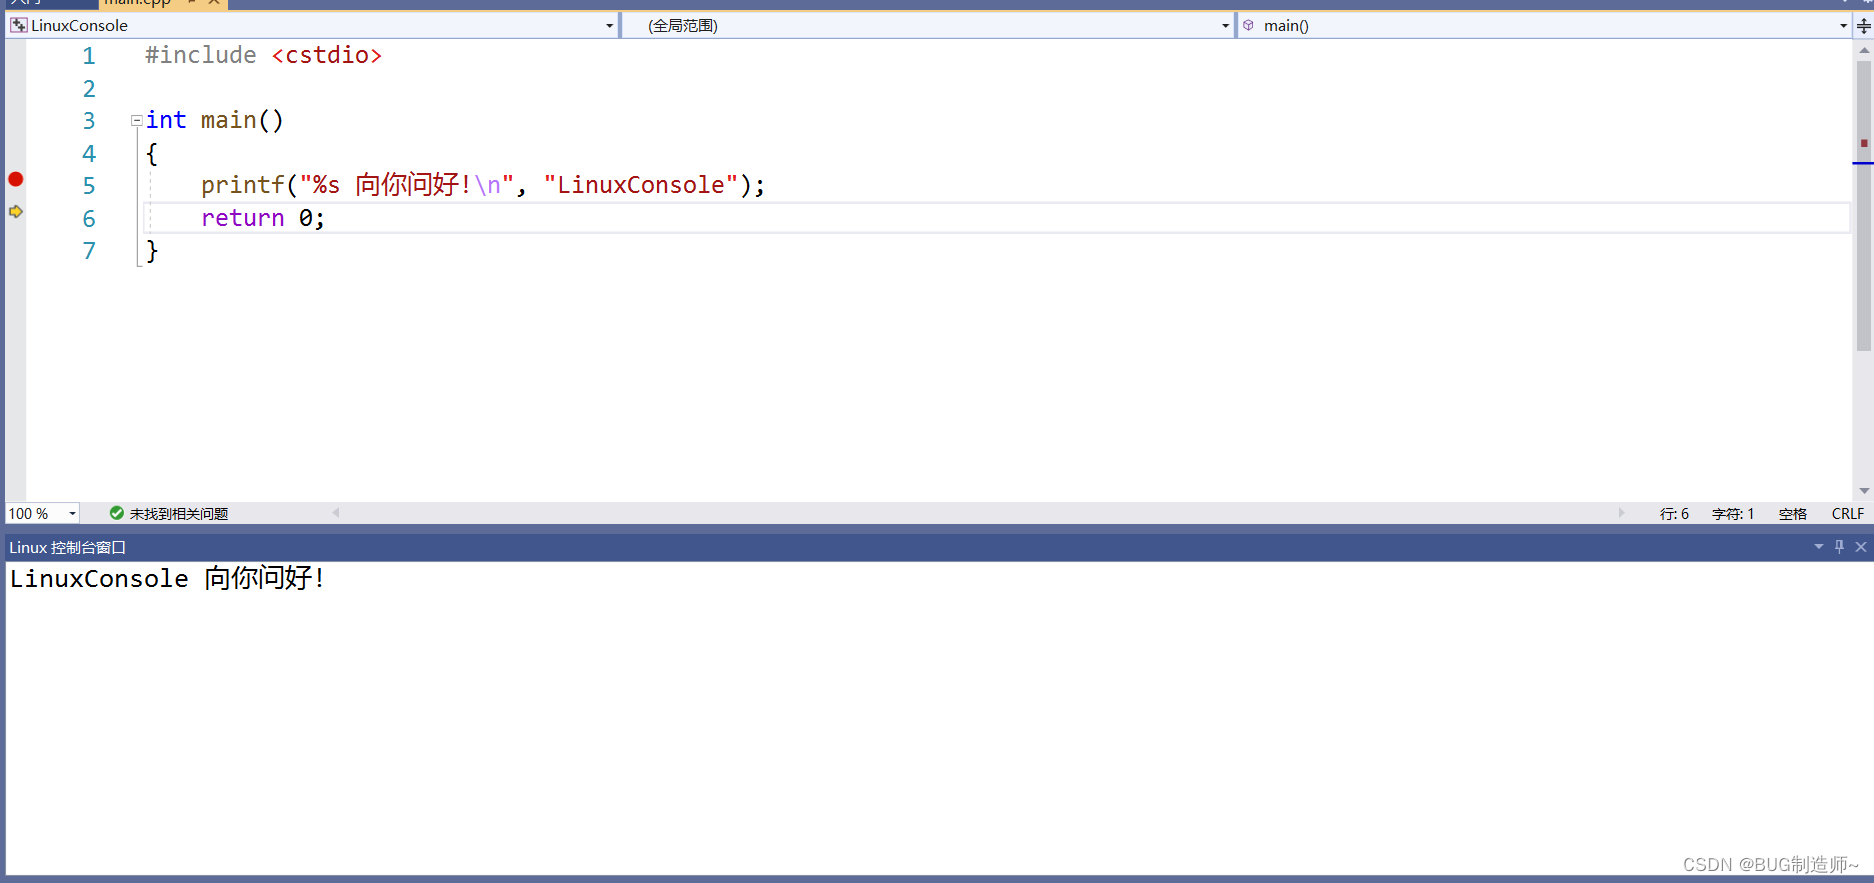The image size is (1874, 883).
Task: Click the 'return' keyword on line 6
Action: (243, 218)
